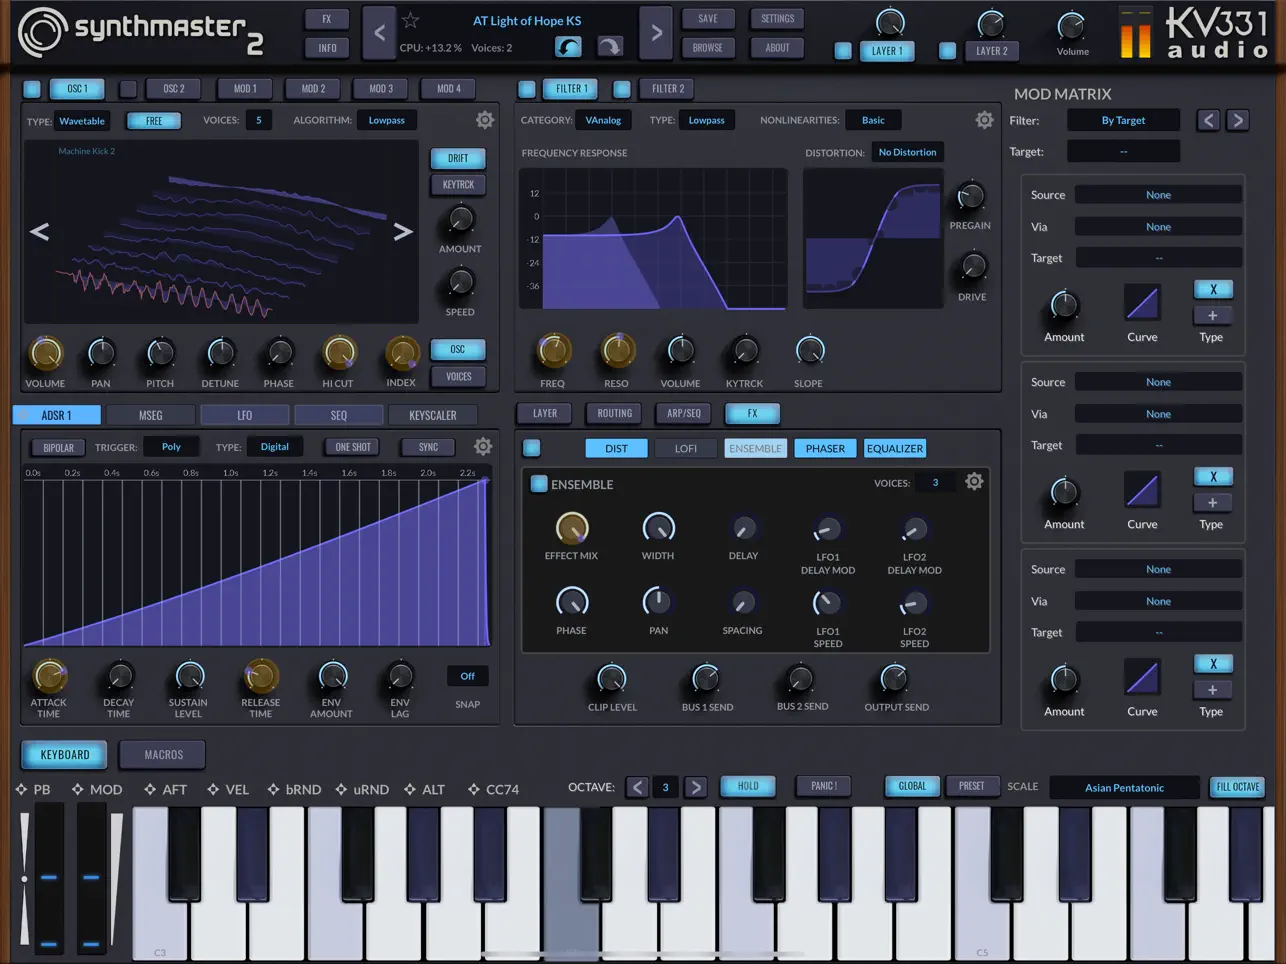This screenshot has width=1286, height=964.
Task: Open the LOFI effect tab
Action: 685,448
